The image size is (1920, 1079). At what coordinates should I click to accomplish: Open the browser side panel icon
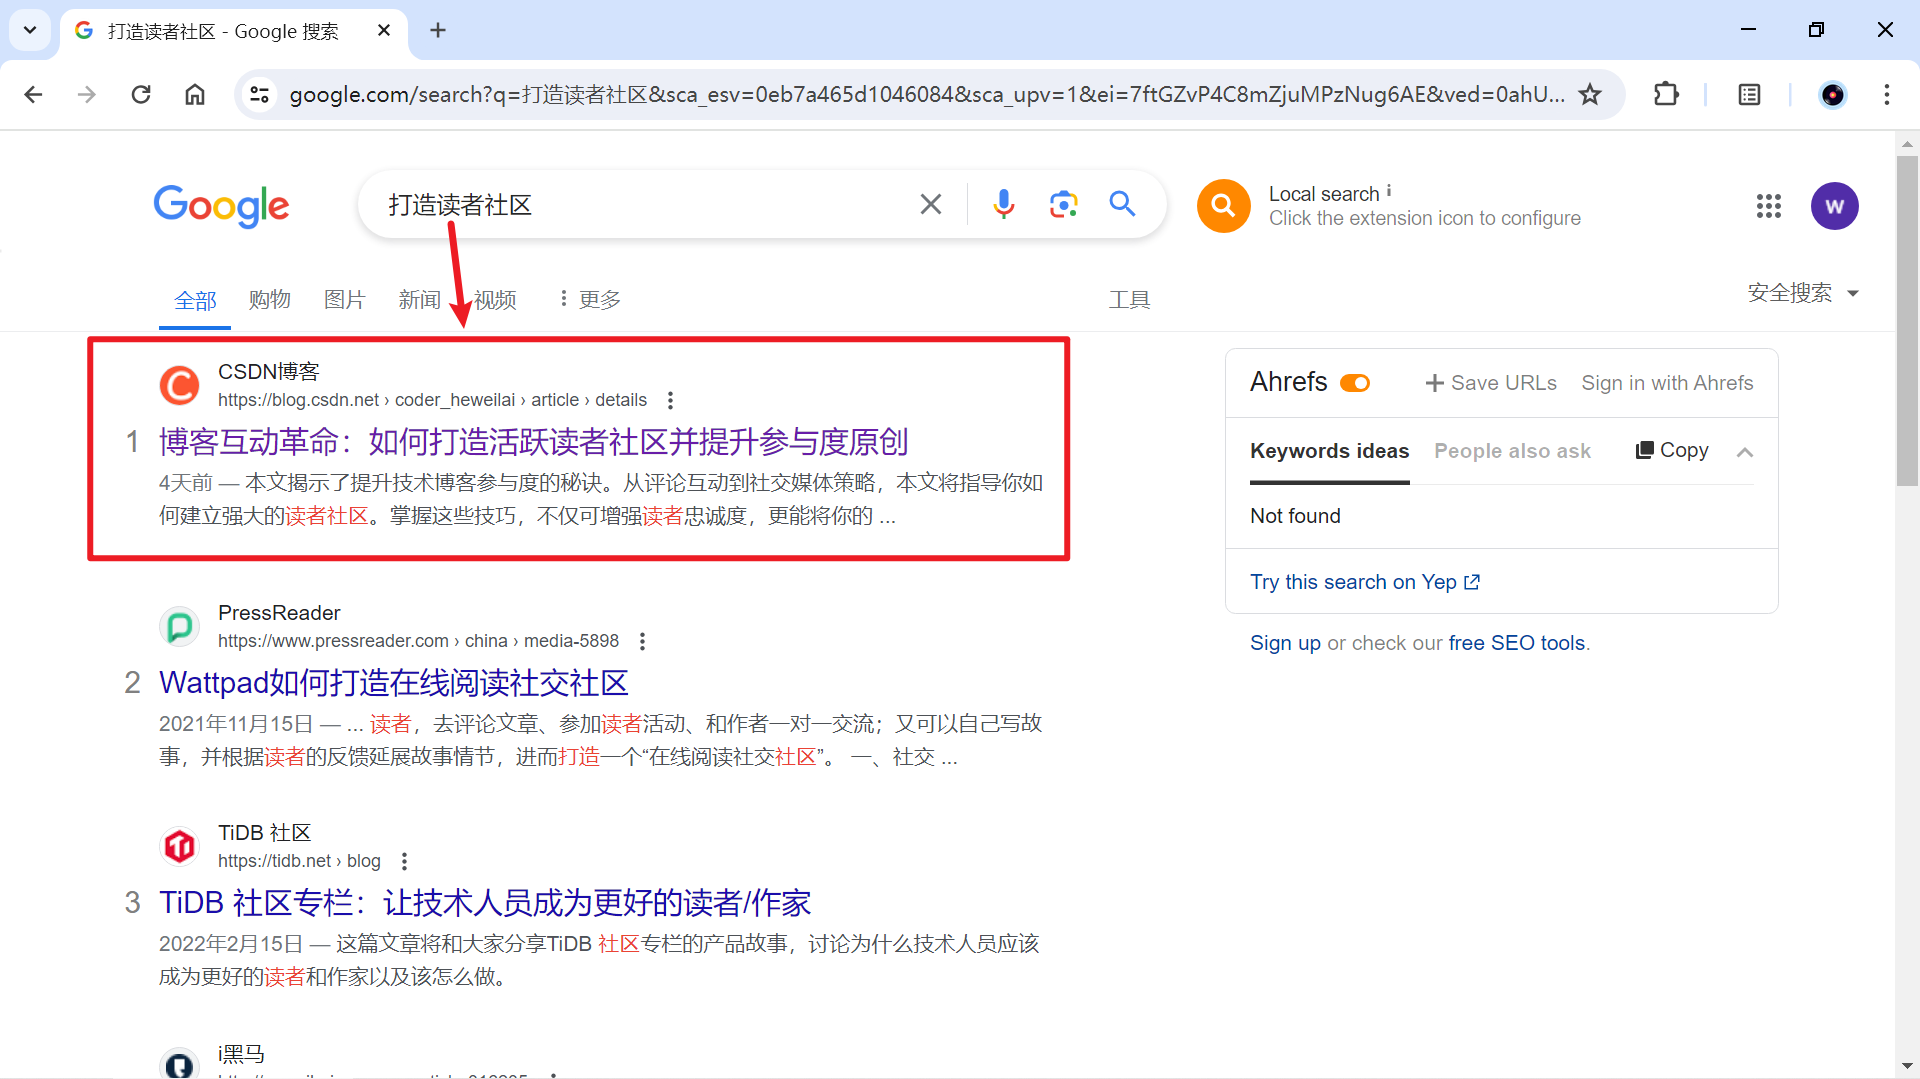1749,94
